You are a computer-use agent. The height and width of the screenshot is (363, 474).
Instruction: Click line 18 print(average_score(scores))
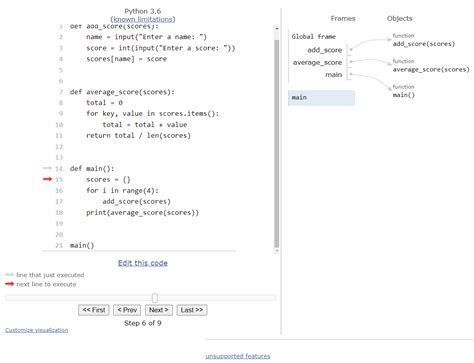point(142,213)
